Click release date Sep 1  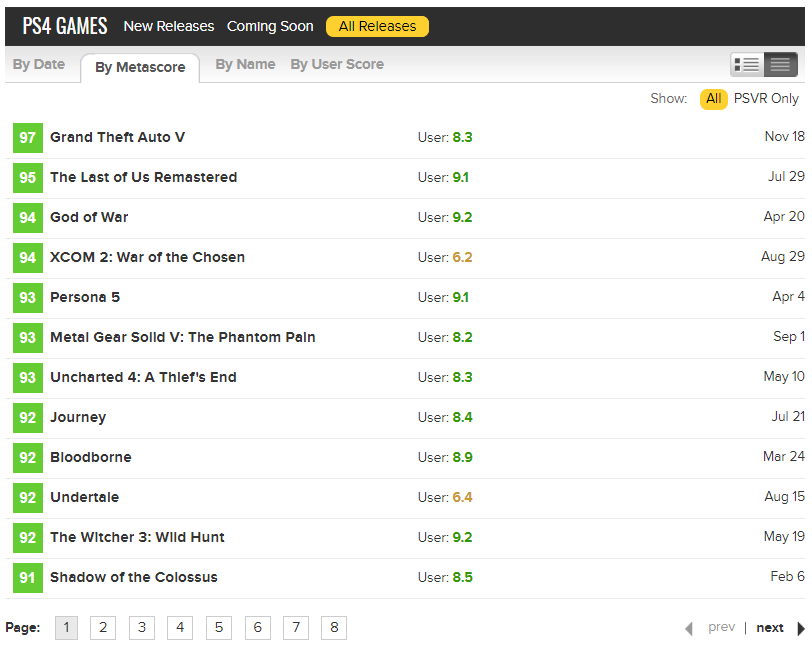789,336
